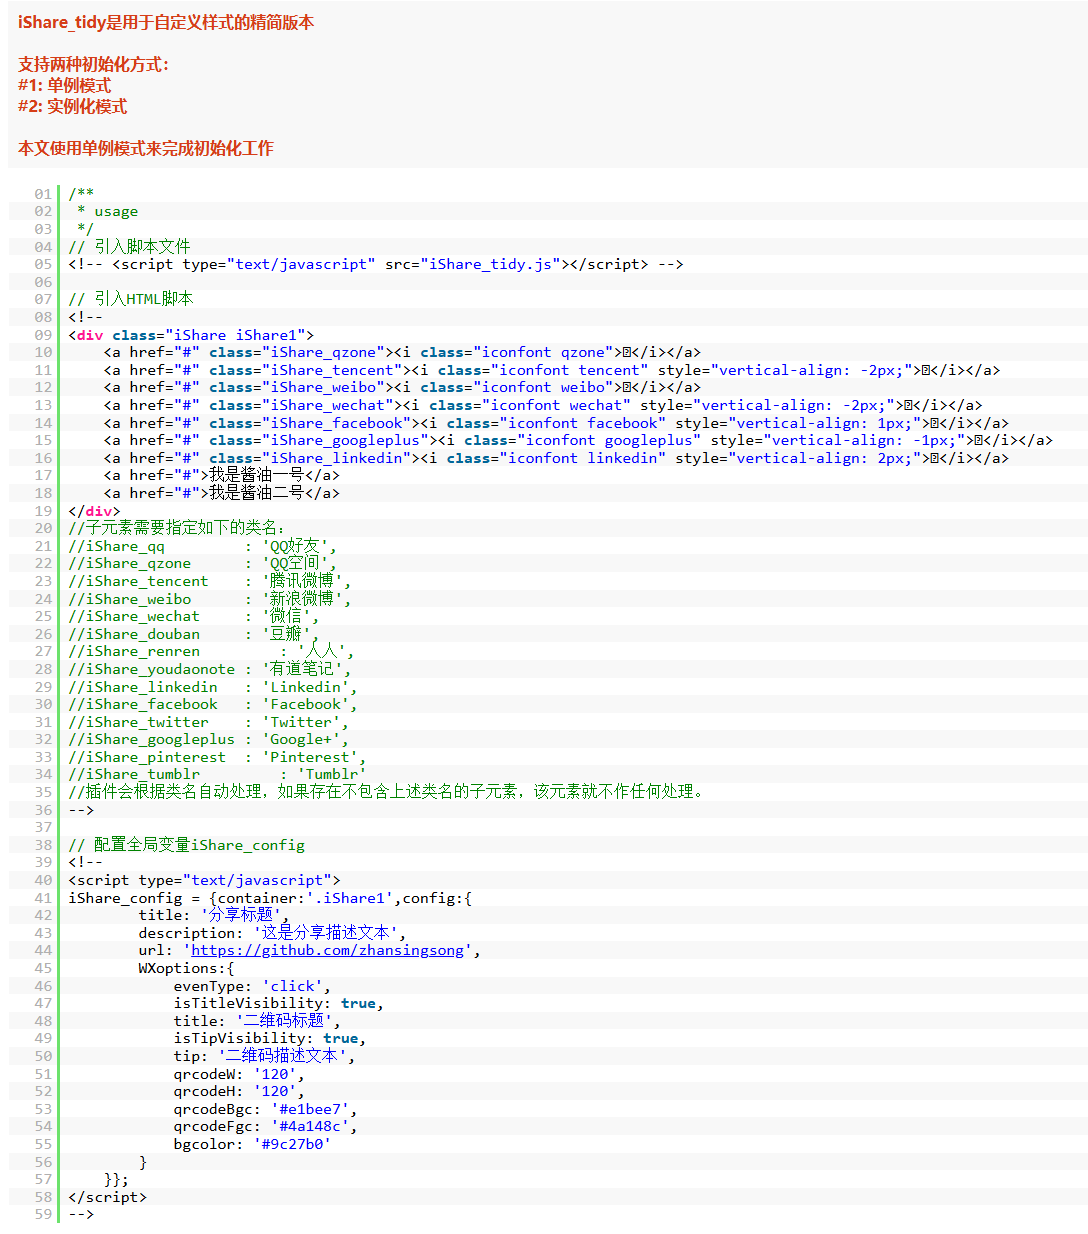This screenshot has width=1088, height=1234.
Task: Click the '我是酱油二号' anchor text
Action: point(257,493)
